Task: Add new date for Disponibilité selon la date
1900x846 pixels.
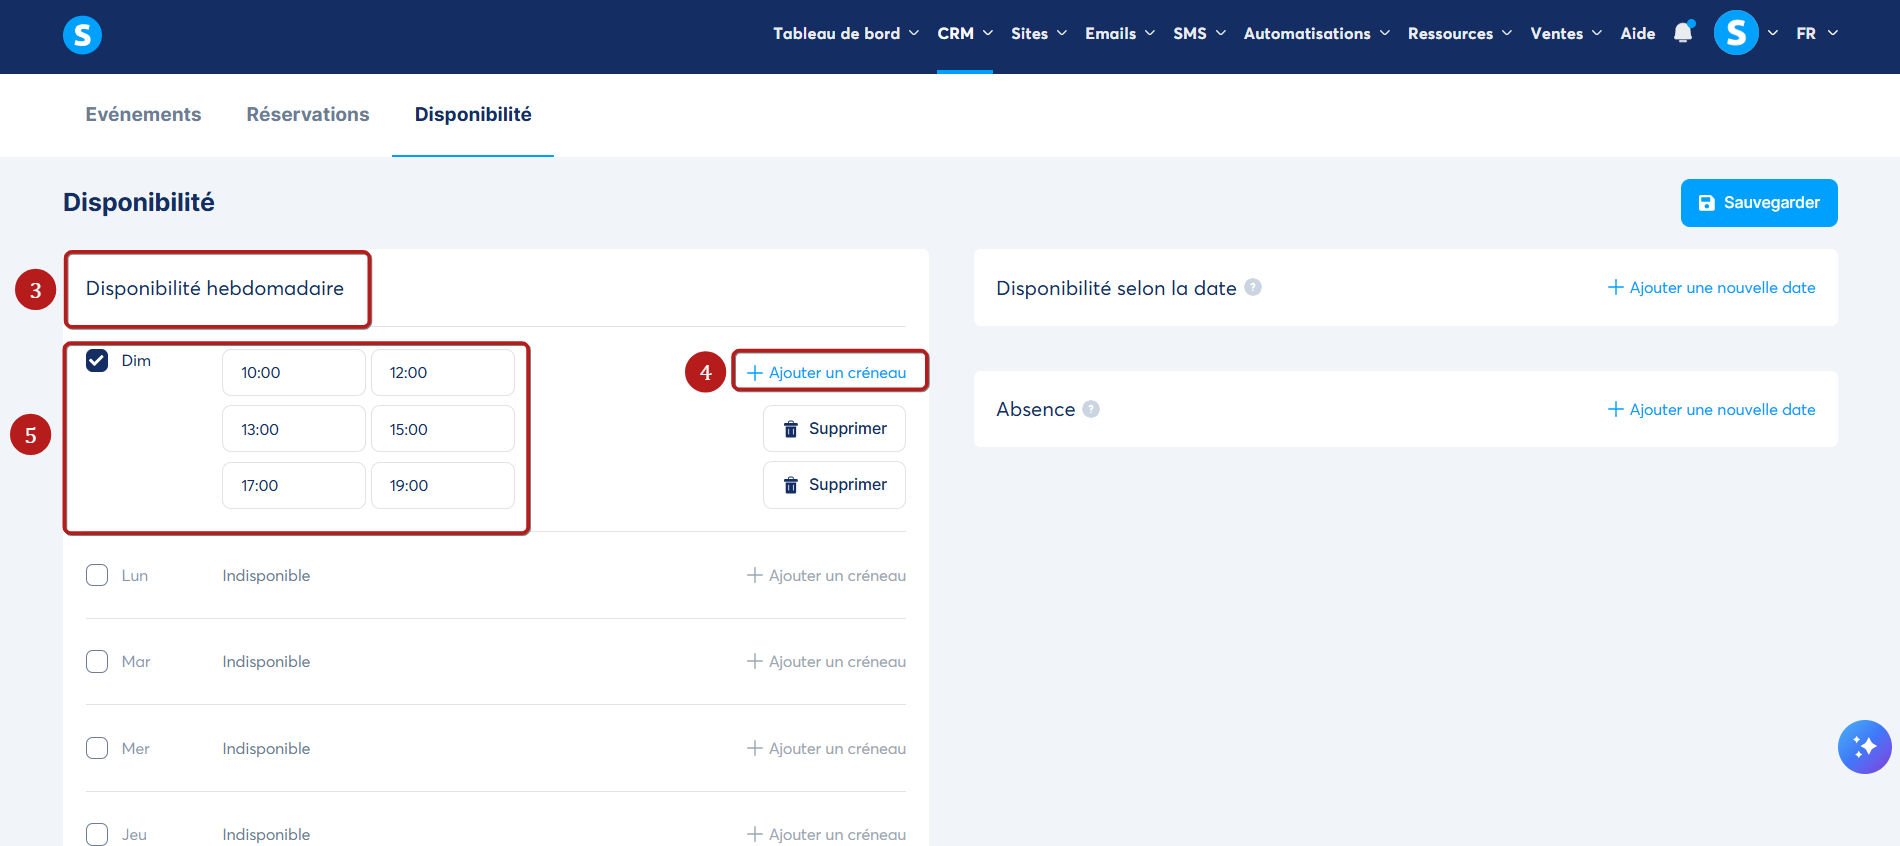Action: [x=1711, y=287]
